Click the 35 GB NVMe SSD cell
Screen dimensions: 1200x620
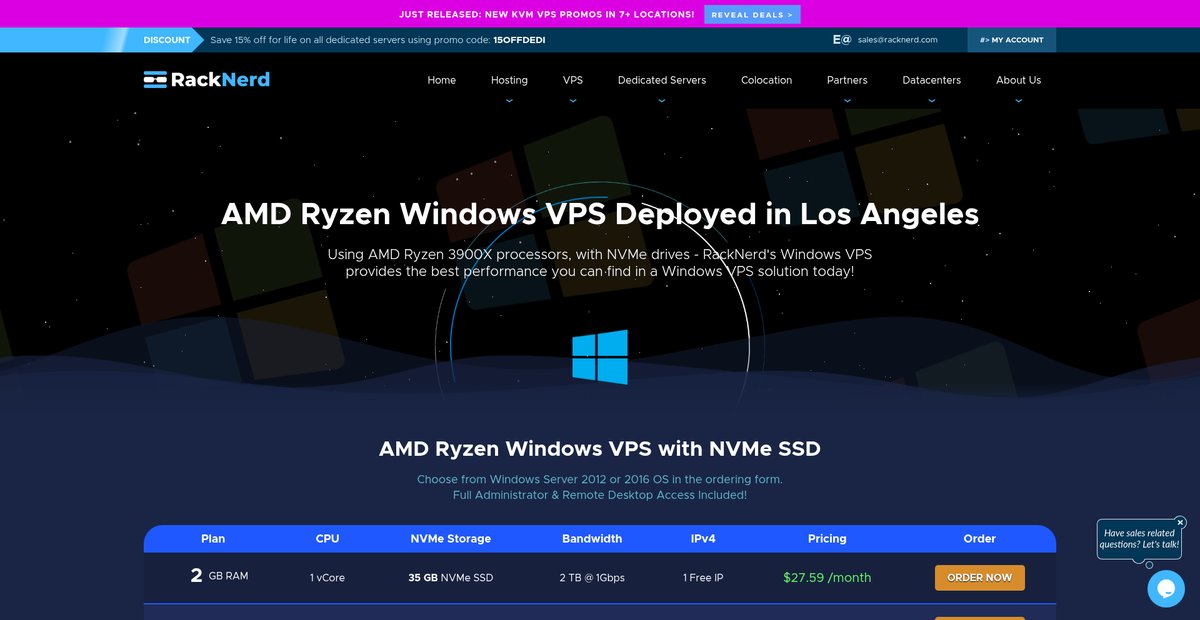point(450,578)
